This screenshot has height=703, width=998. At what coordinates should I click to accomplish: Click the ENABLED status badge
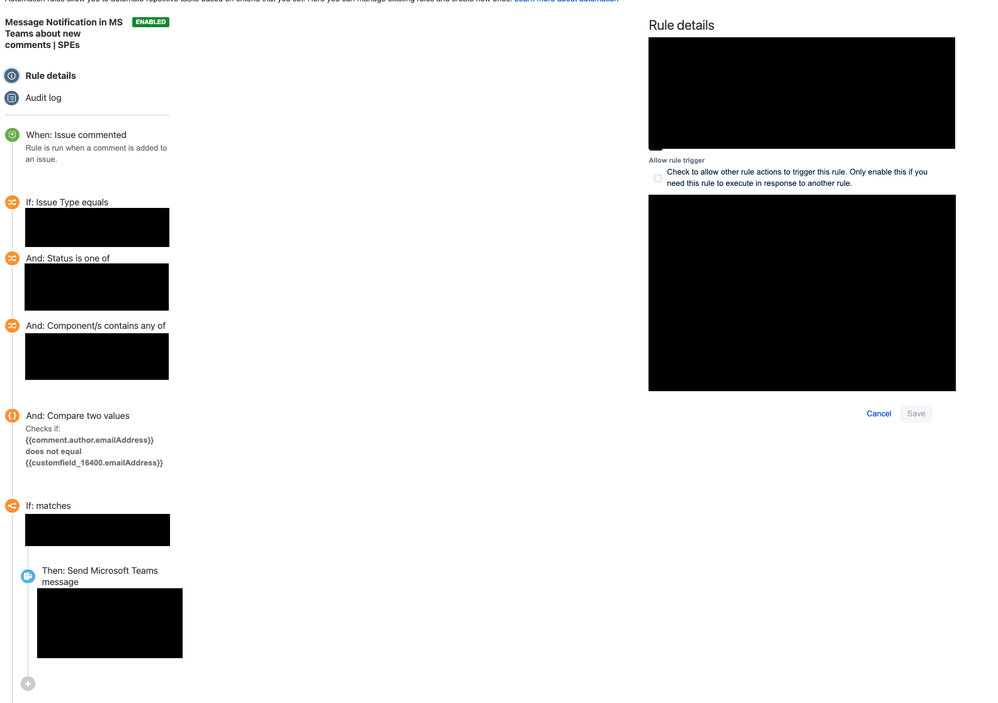[150, 20]
